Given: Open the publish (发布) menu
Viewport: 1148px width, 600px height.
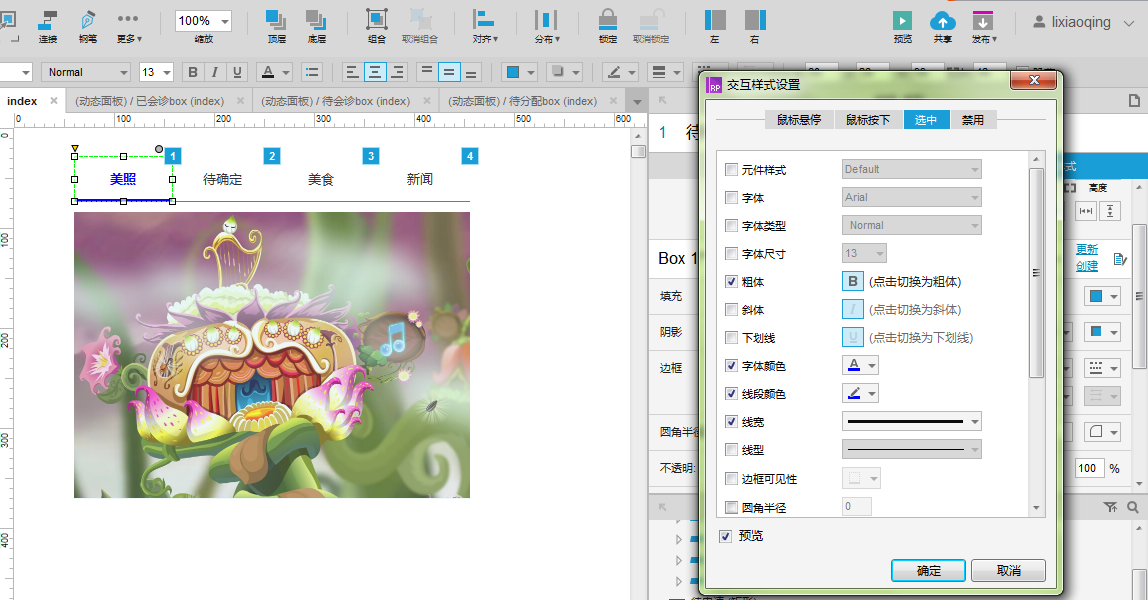Looking at the screenshot, I should [983, 26].
